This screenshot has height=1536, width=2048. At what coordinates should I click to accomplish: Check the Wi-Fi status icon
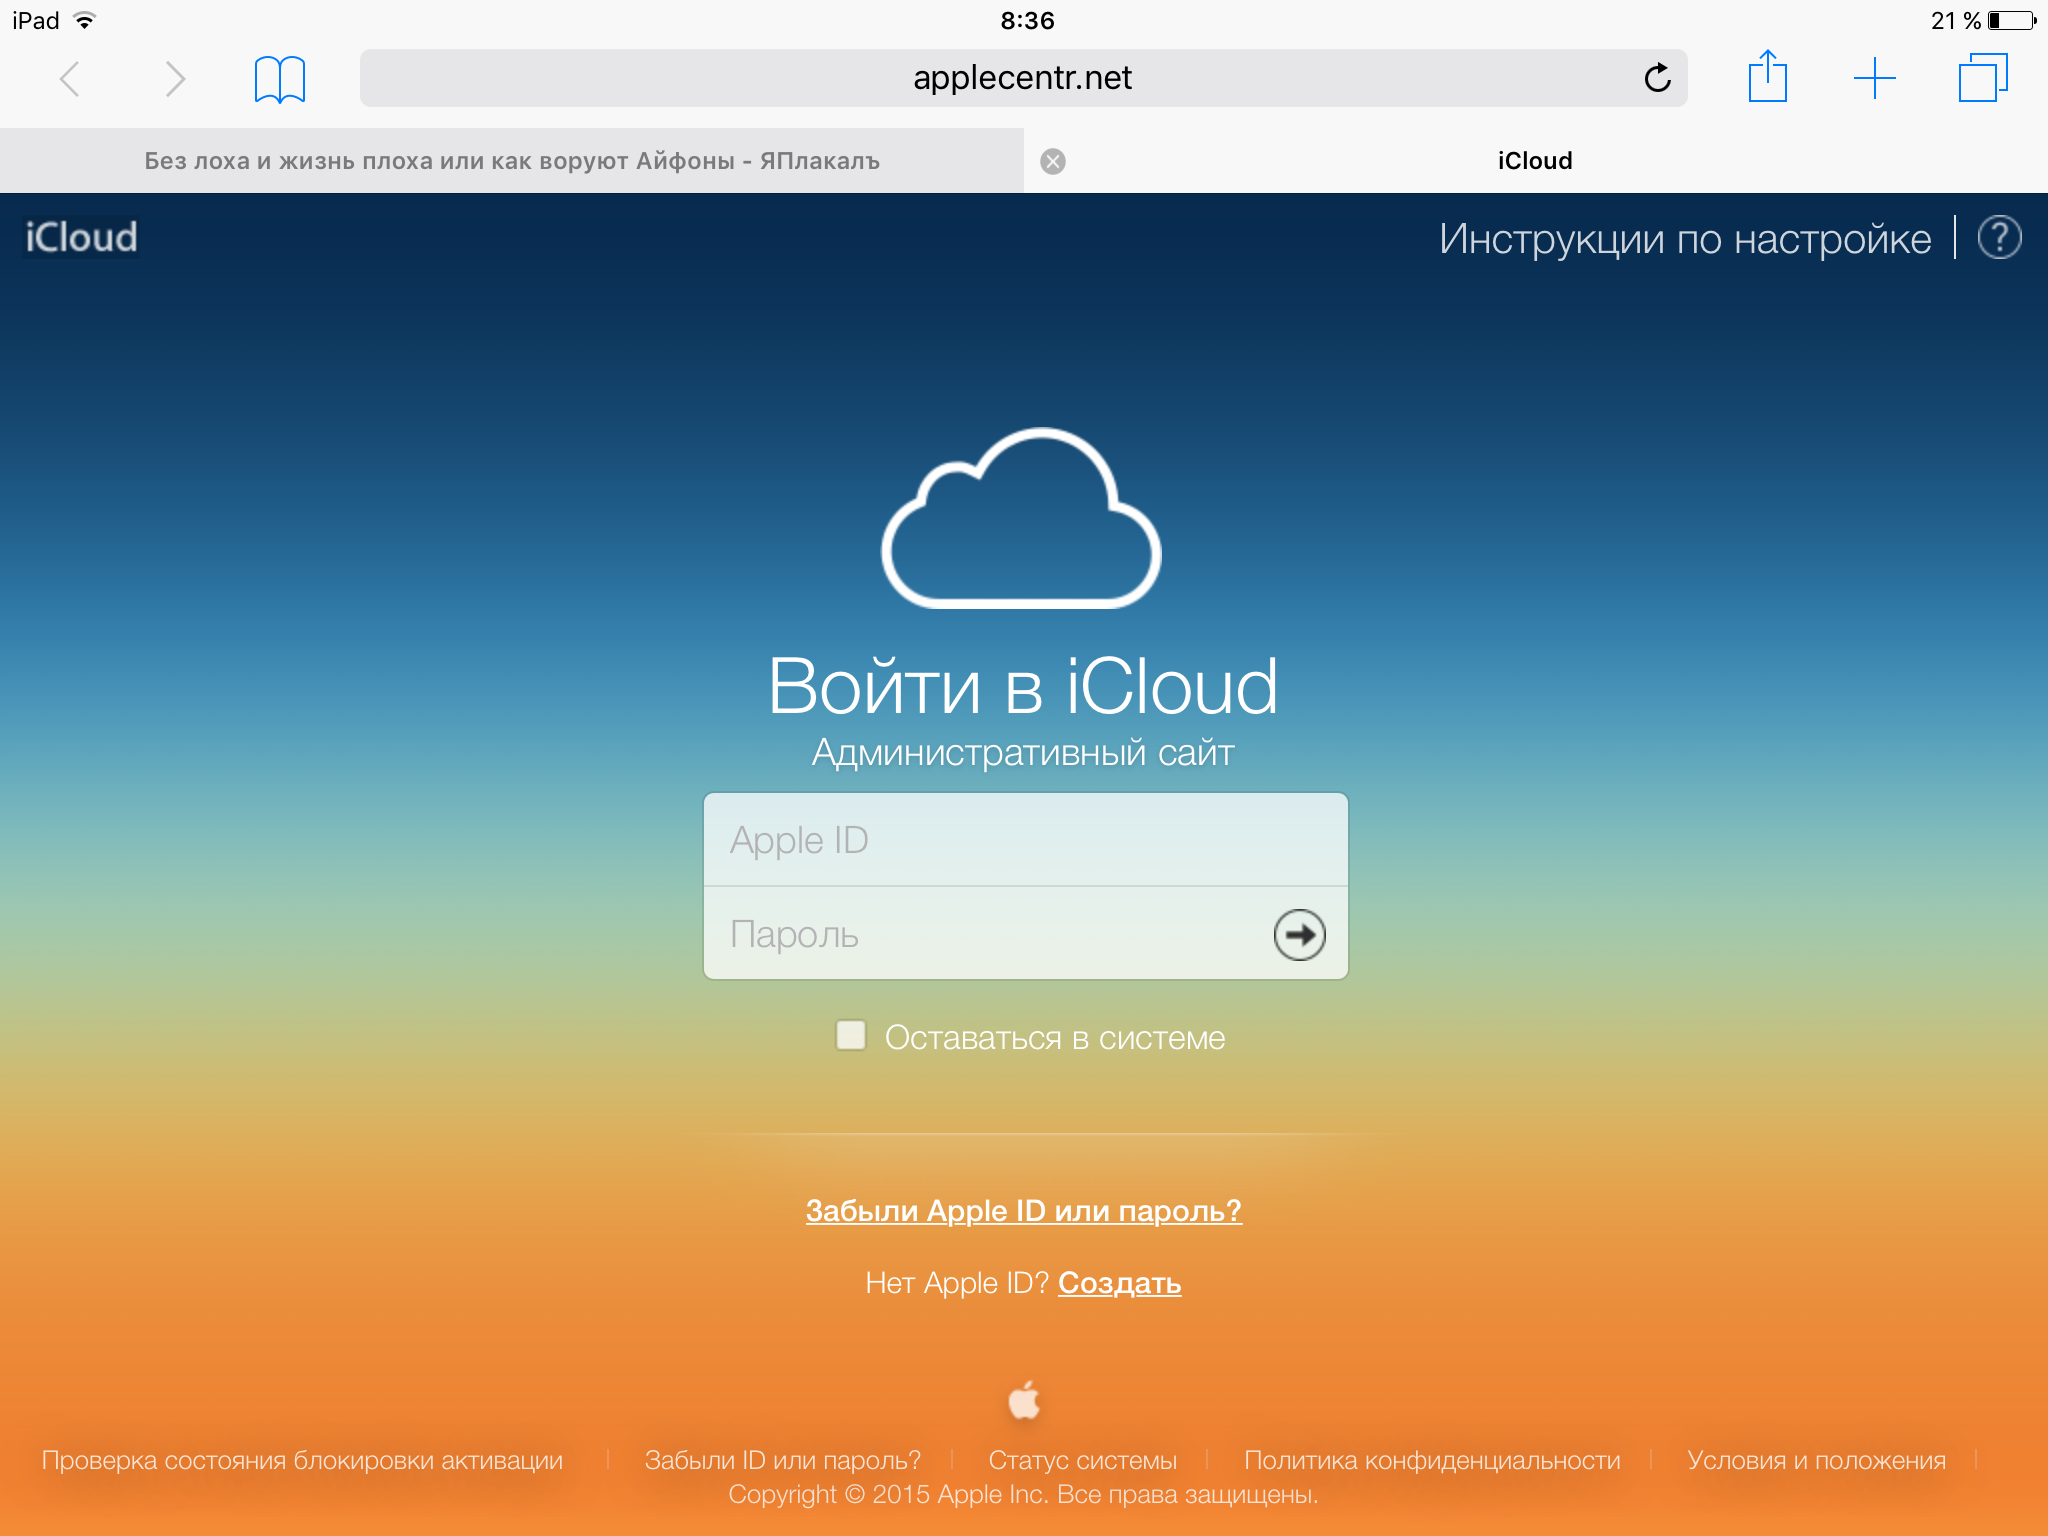tap(85, 20)
